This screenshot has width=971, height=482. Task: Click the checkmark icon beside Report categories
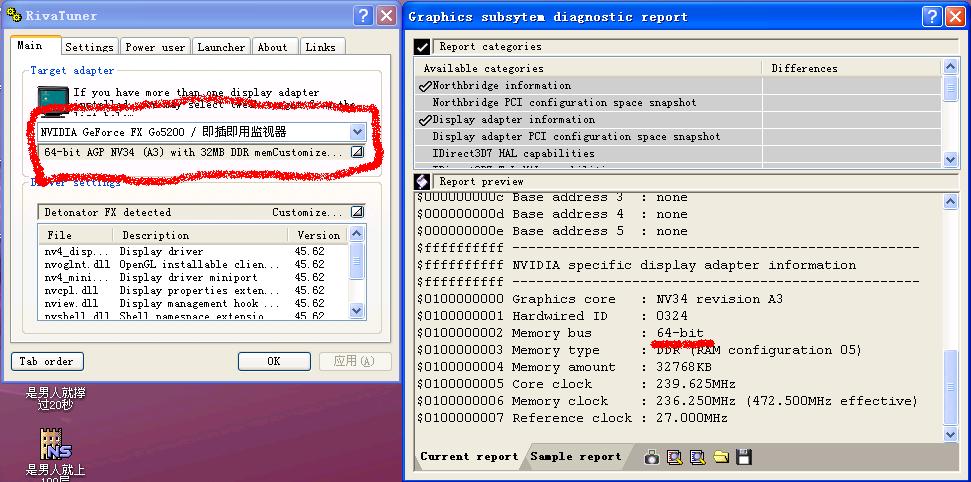click(422, 47)
